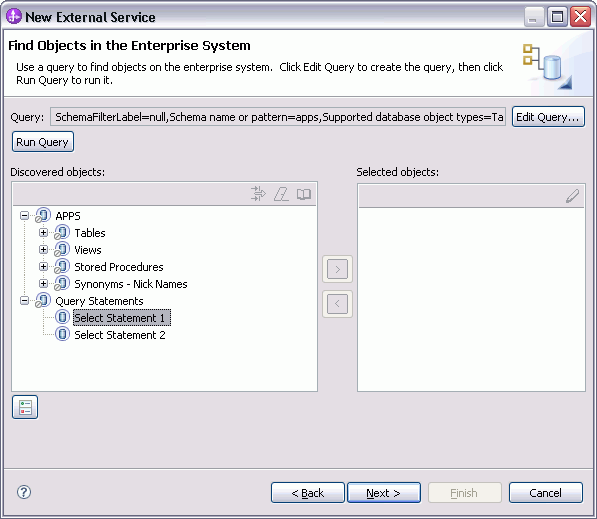Click the eraser icon in discovered objects toolbar
The height and width of the screenshot is (519, 597).
click(281, 194)
